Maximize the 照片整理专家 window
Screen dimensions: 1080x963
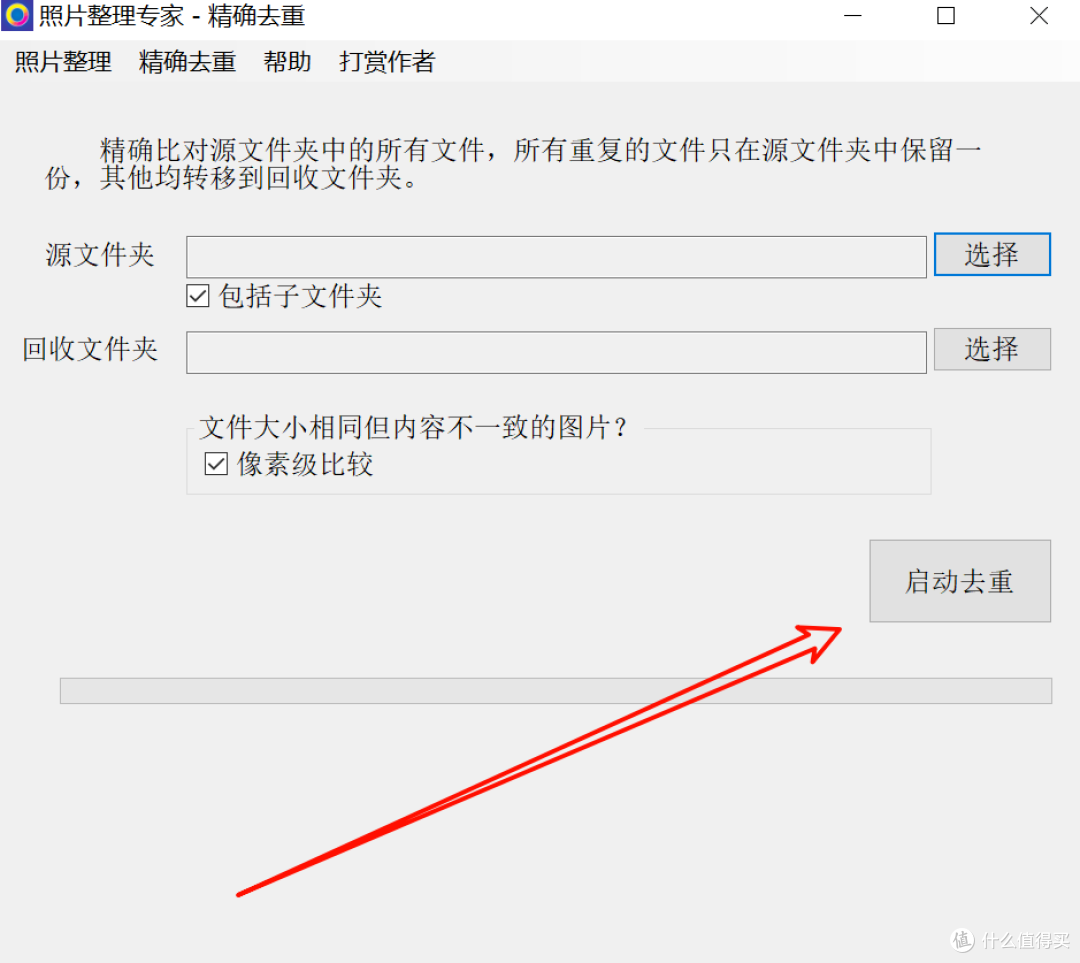[x=946, y=15]
